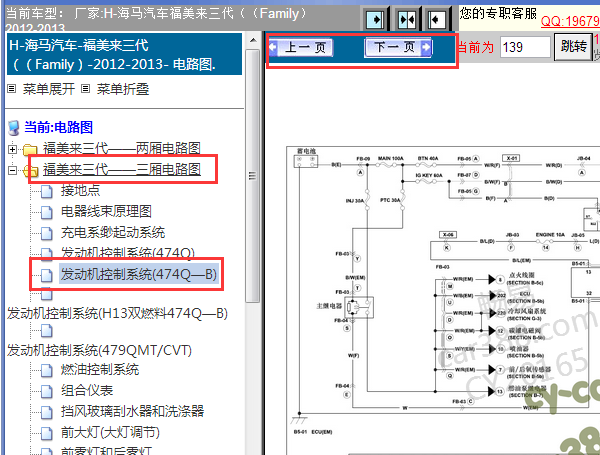Click document icon above 发动机控制系统(H13双燃料474Q—B)
The width and height of the screenshot is (600, 455).
click(x=47, y=294)
